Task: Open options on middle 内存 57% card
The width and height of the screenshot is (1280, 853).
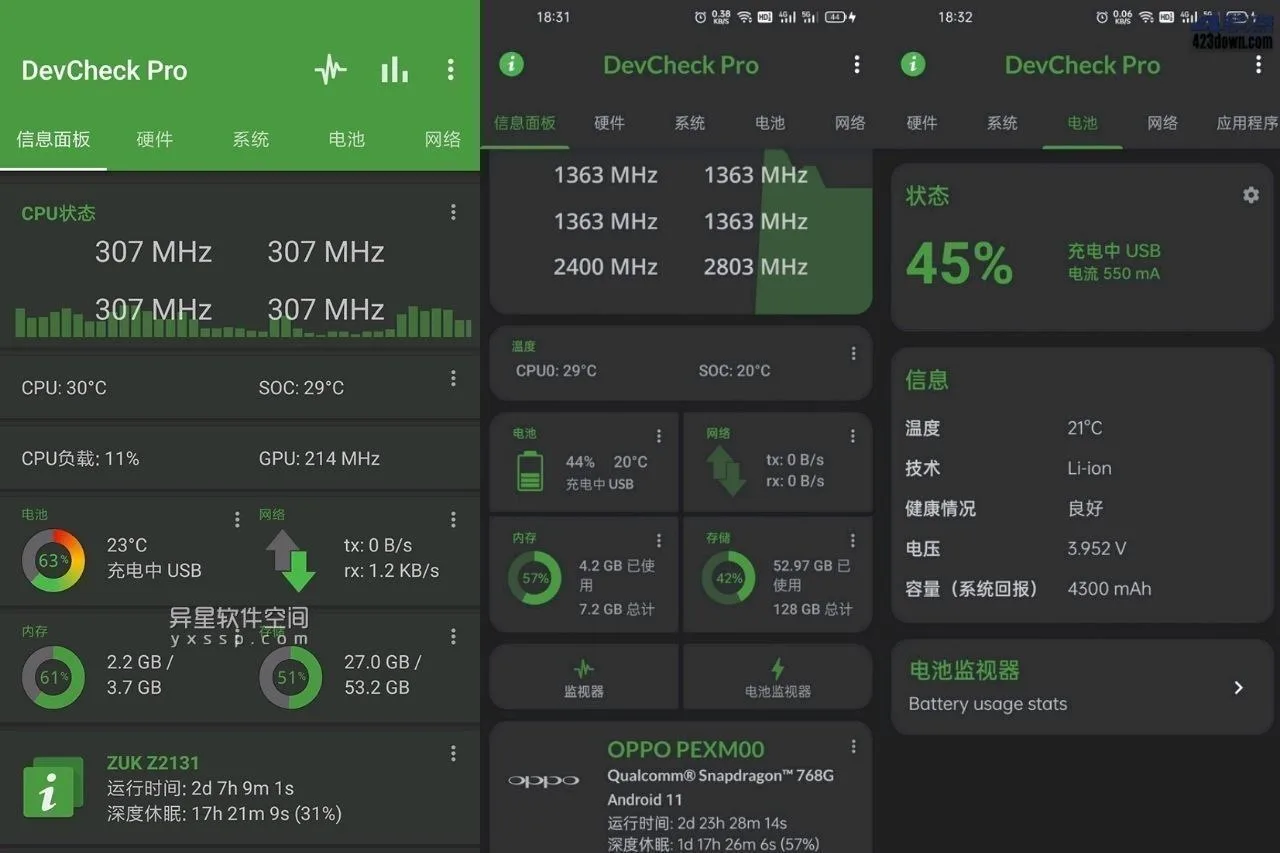Action: tap(658, 540)
